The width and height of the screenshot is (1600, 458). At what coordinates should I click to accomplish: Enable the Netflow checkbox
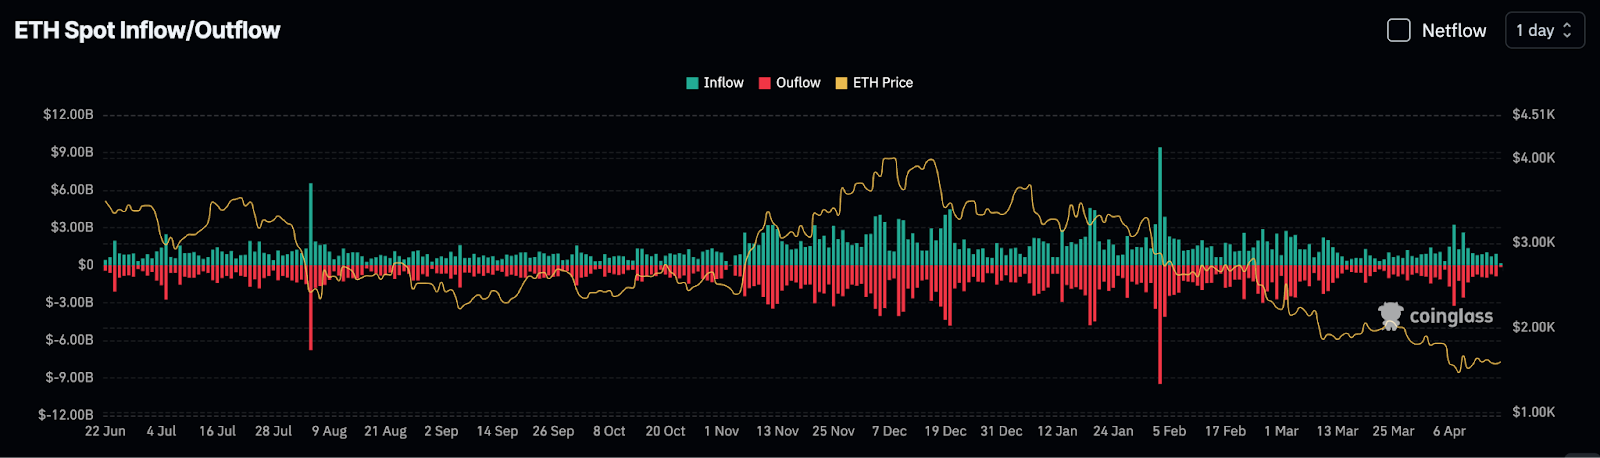(x=1398, y=30)
